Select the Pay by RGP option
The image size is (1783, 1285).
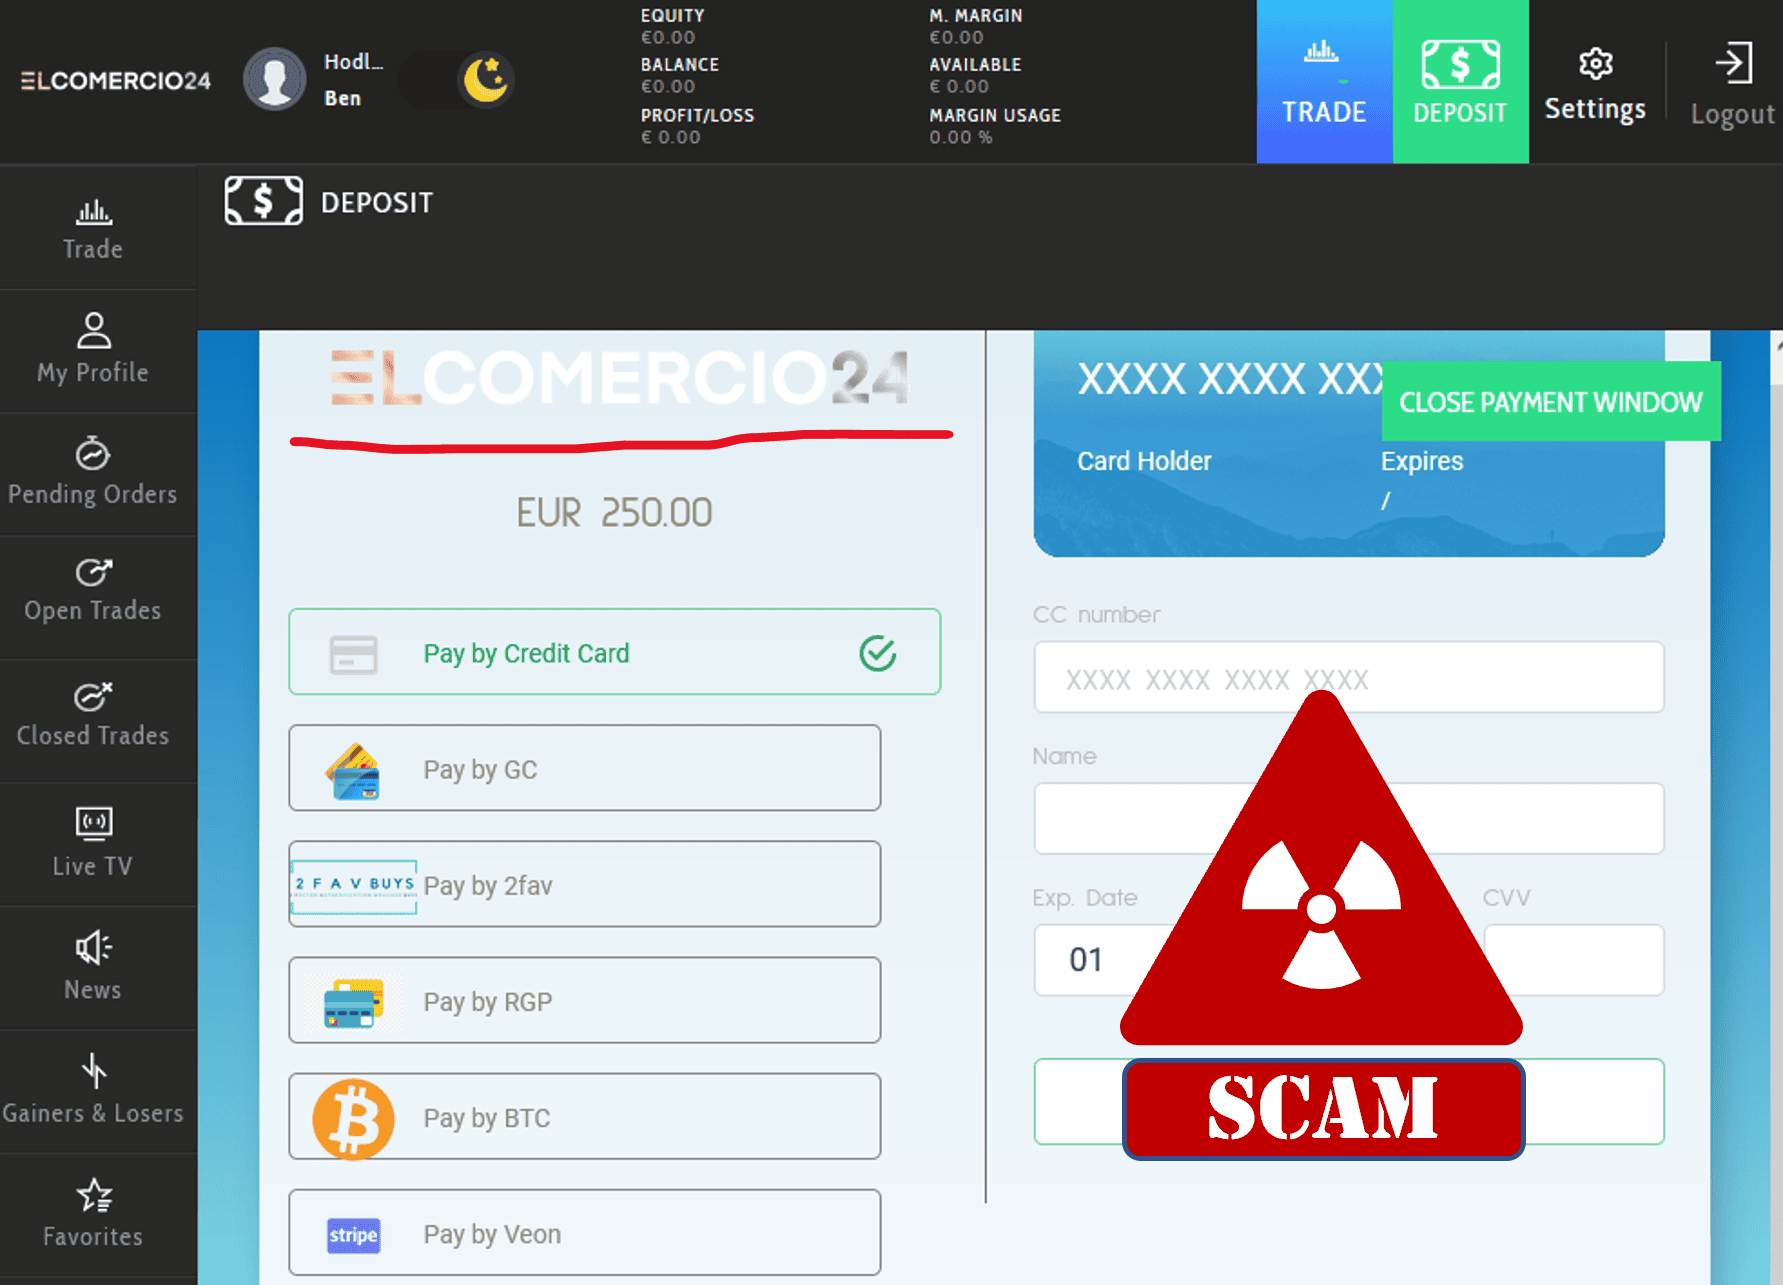click(x=584, y=1000)
